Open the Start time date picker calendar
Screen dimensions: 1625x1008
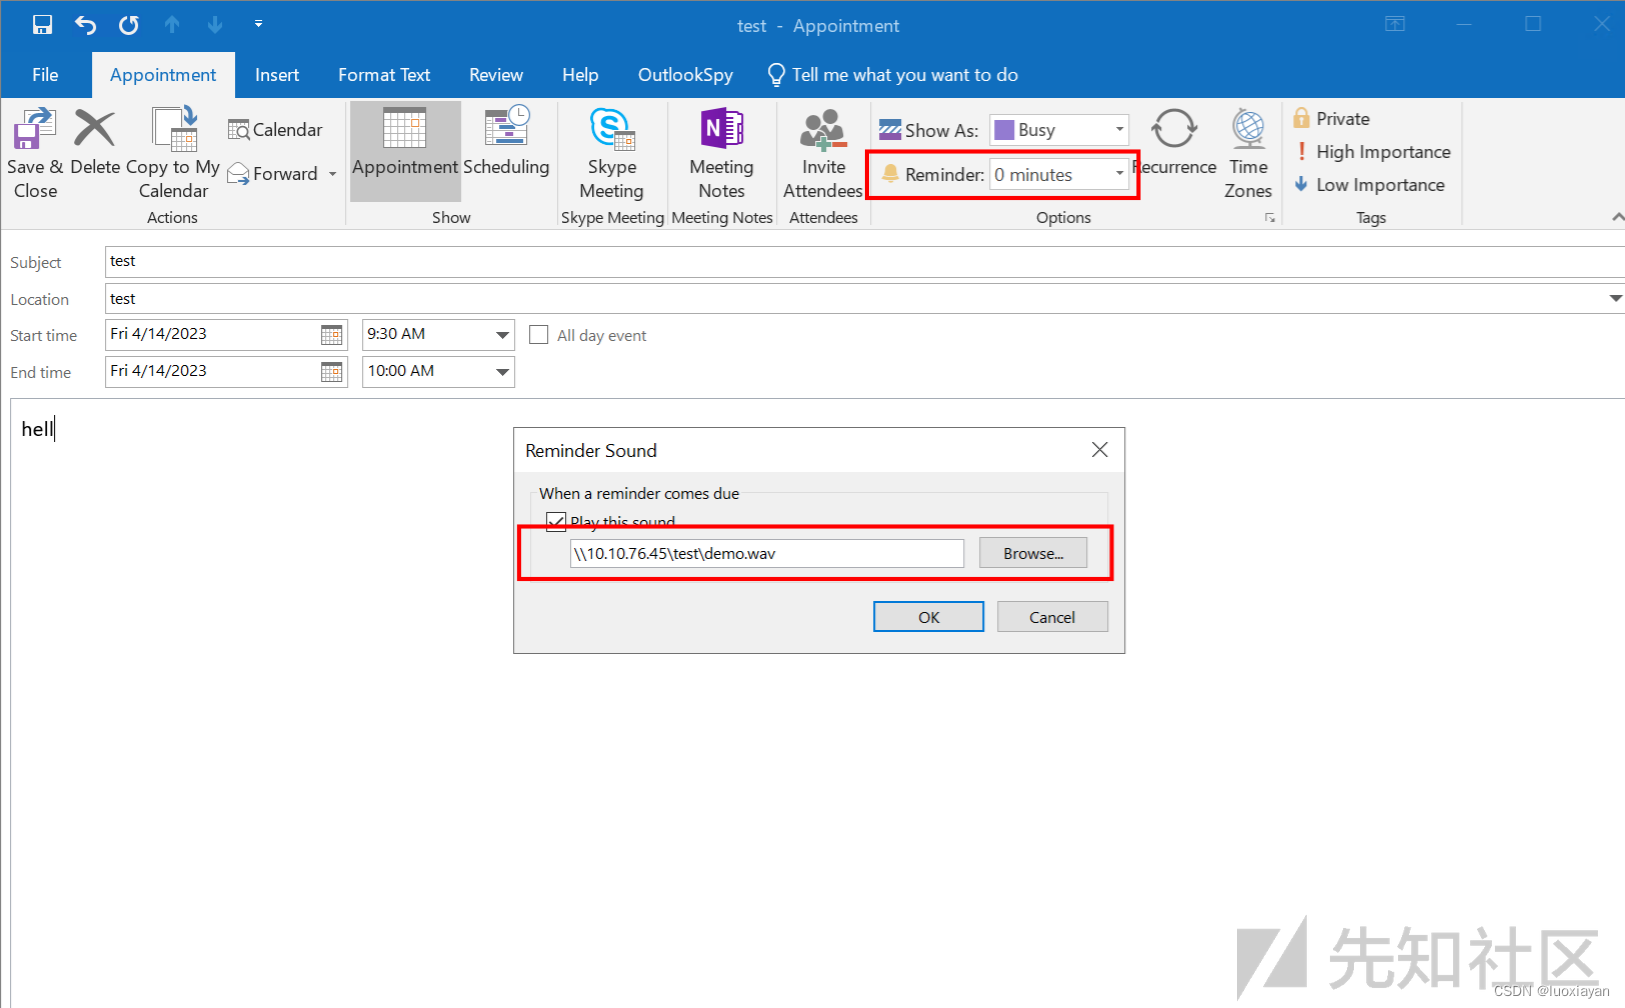[x=332, y=335]
